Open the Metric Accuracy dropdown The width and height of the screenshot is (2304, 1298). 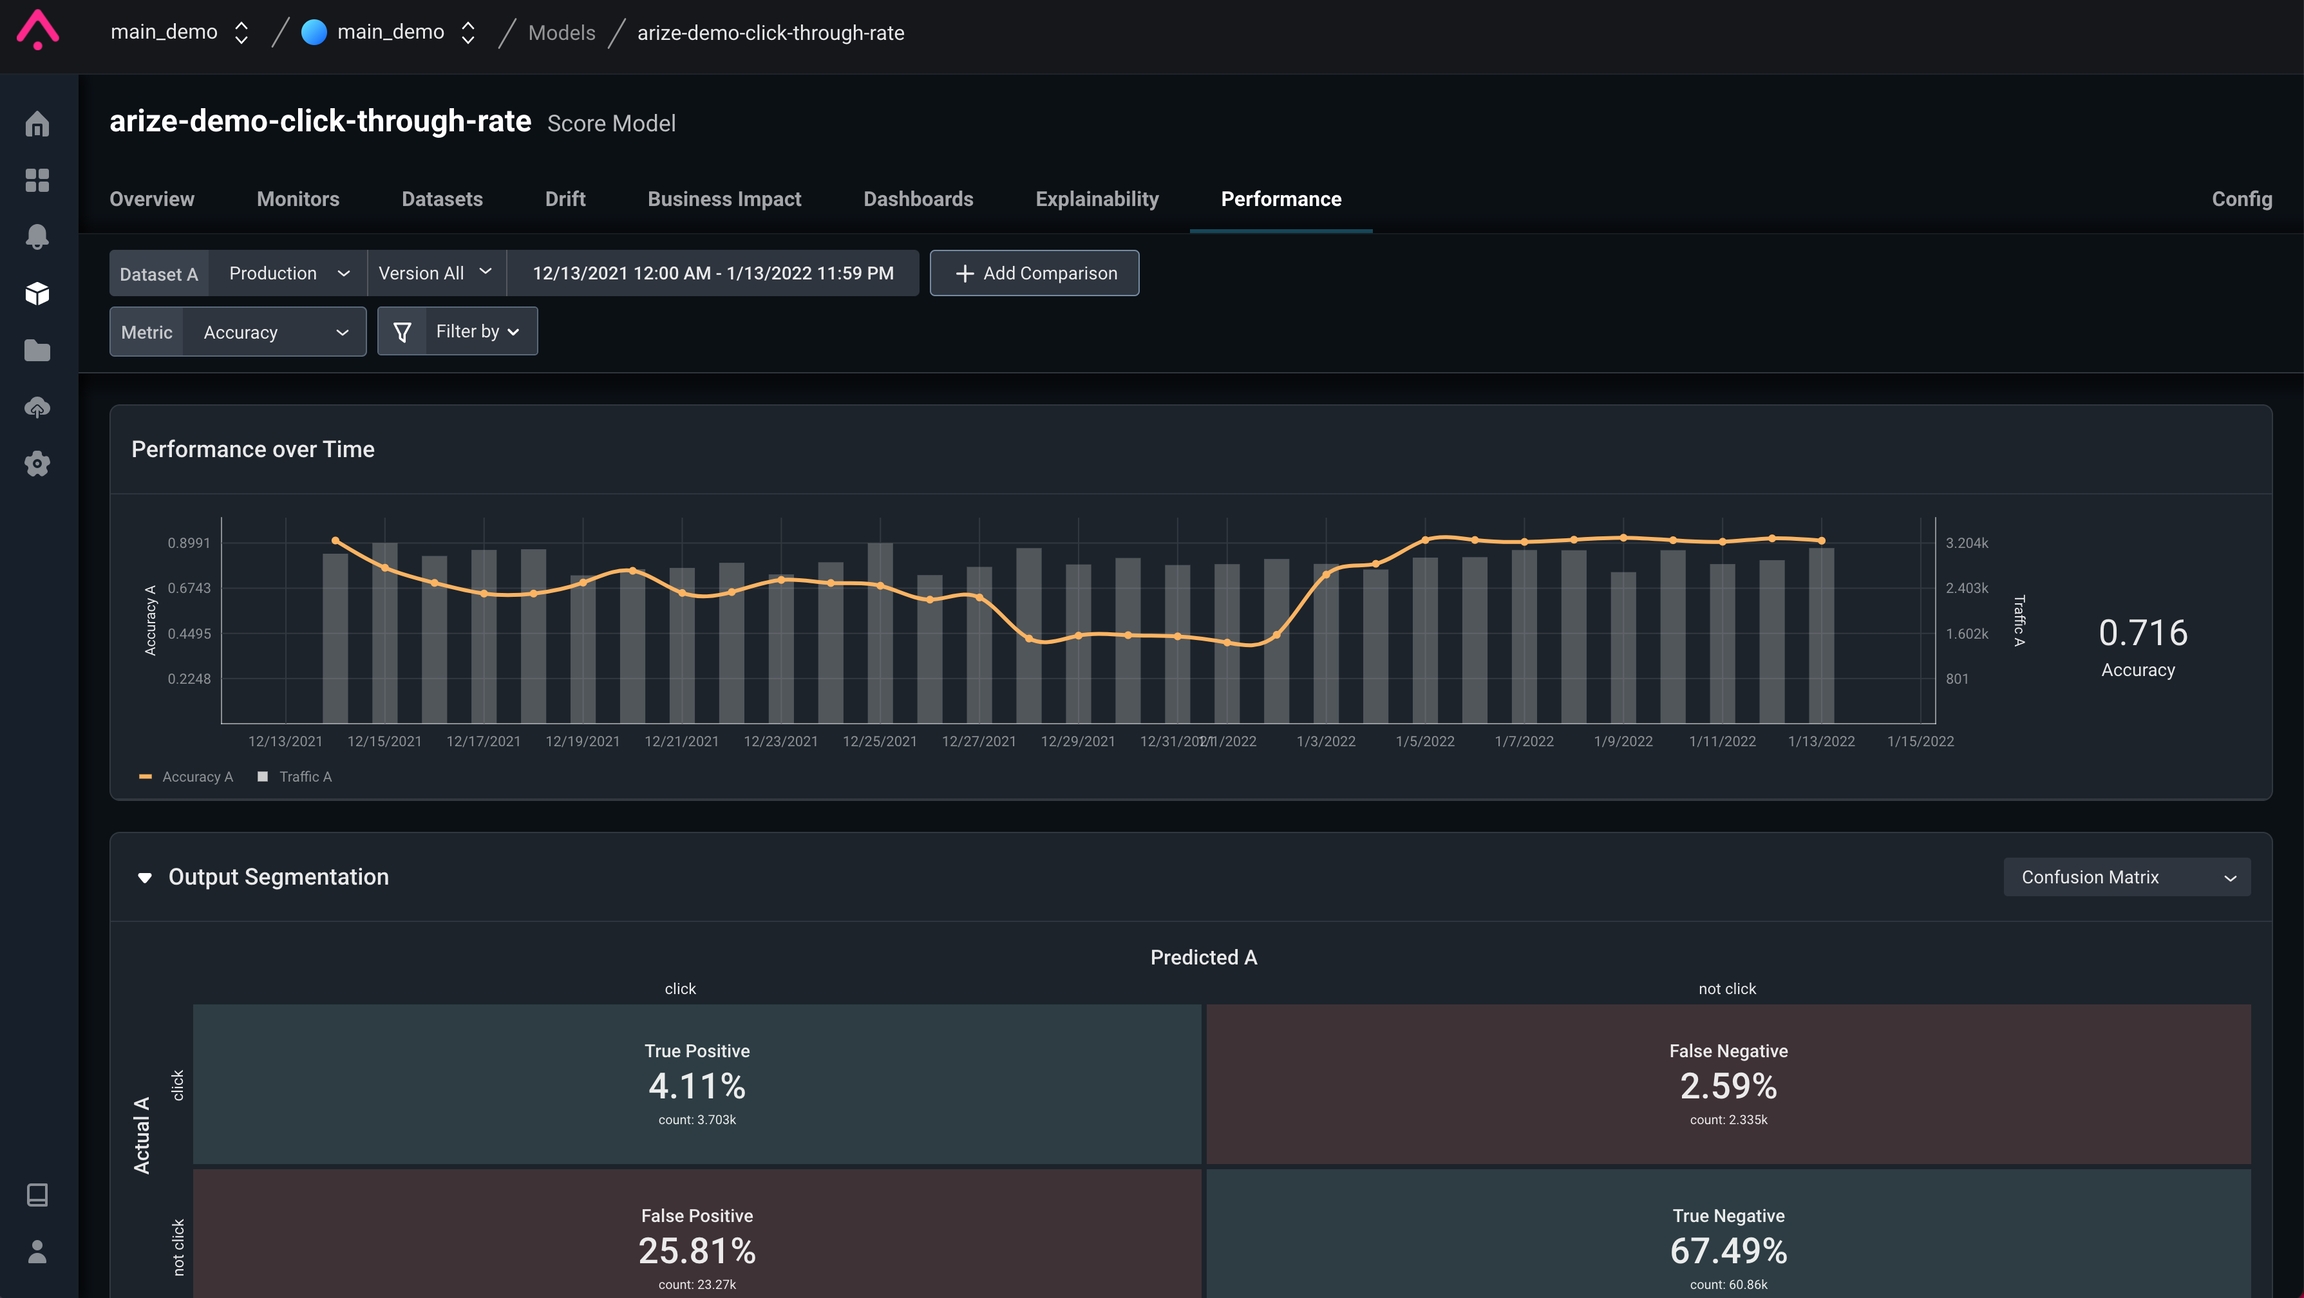[x=274, y=332]
